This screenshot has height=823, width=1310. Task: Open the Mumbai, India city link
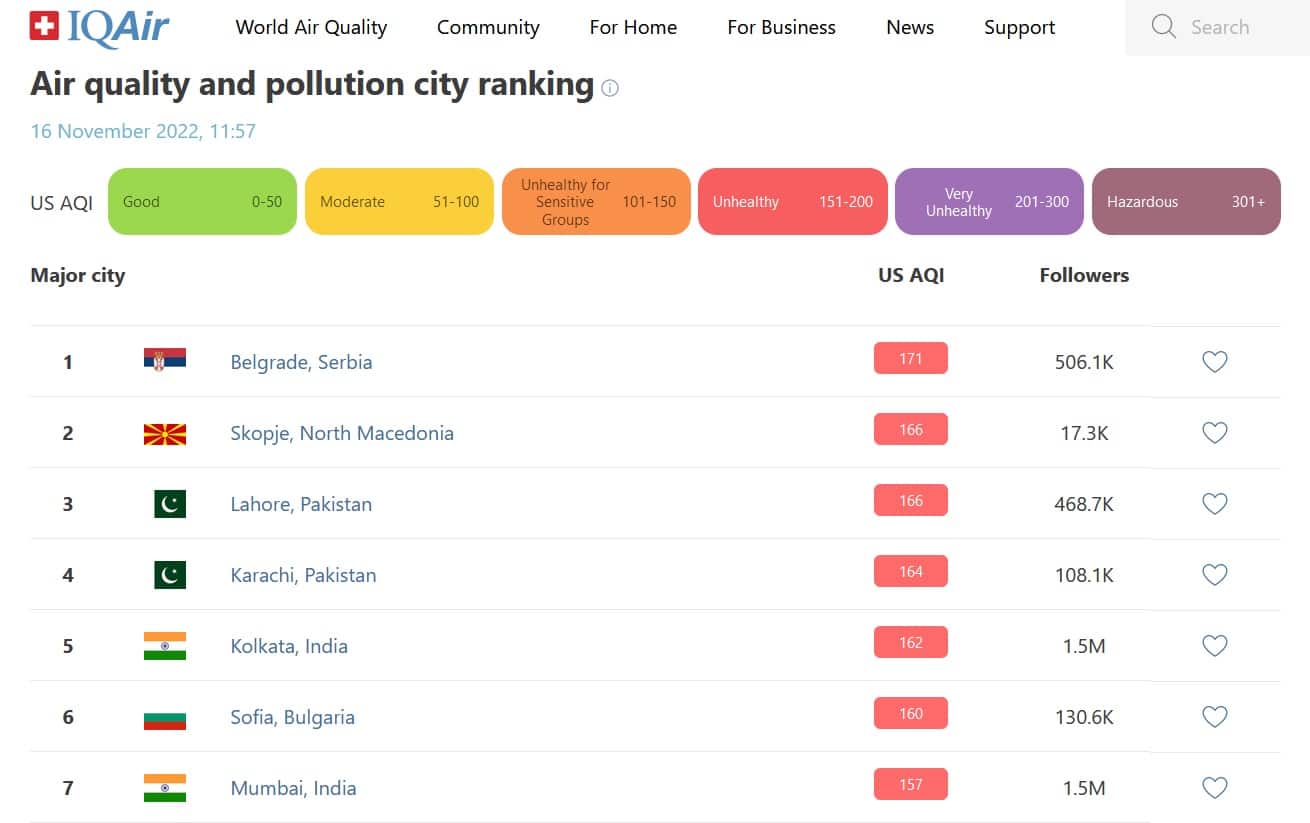pyautogui.click(x=293, y=788)
